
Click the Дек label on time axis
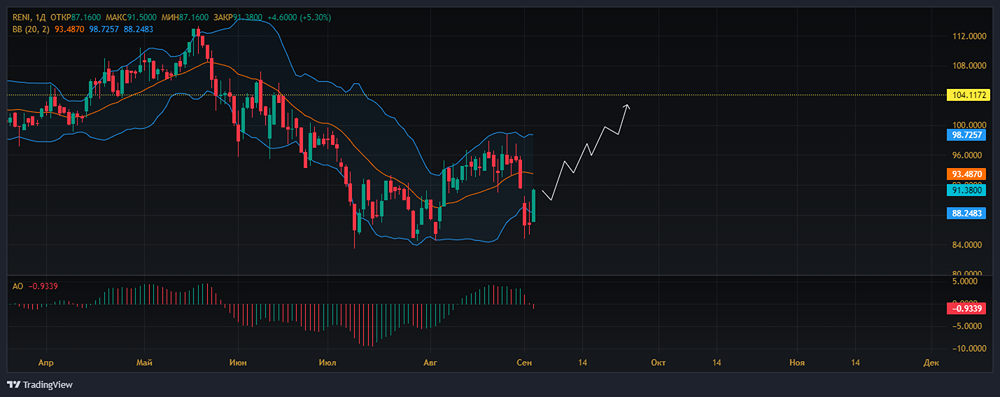click(930, 363)
